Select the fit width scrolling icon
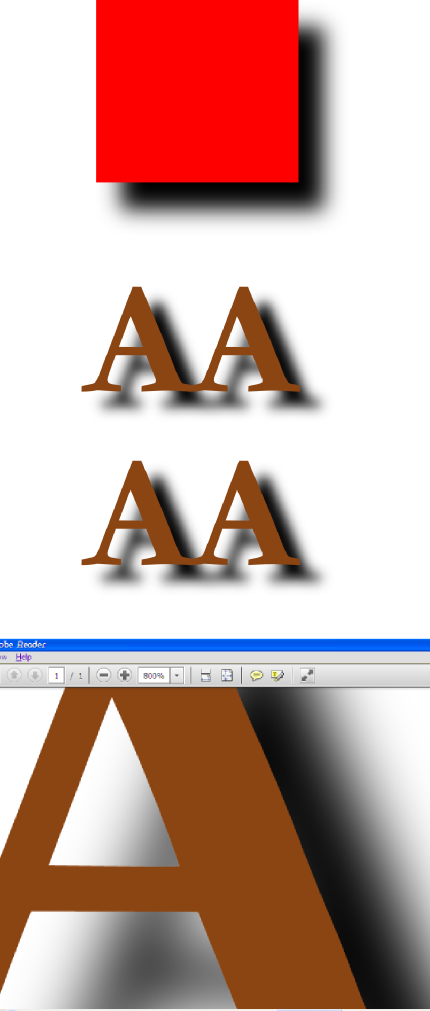The height and width of the screenshot is (1011, 430). click(206, 675)
